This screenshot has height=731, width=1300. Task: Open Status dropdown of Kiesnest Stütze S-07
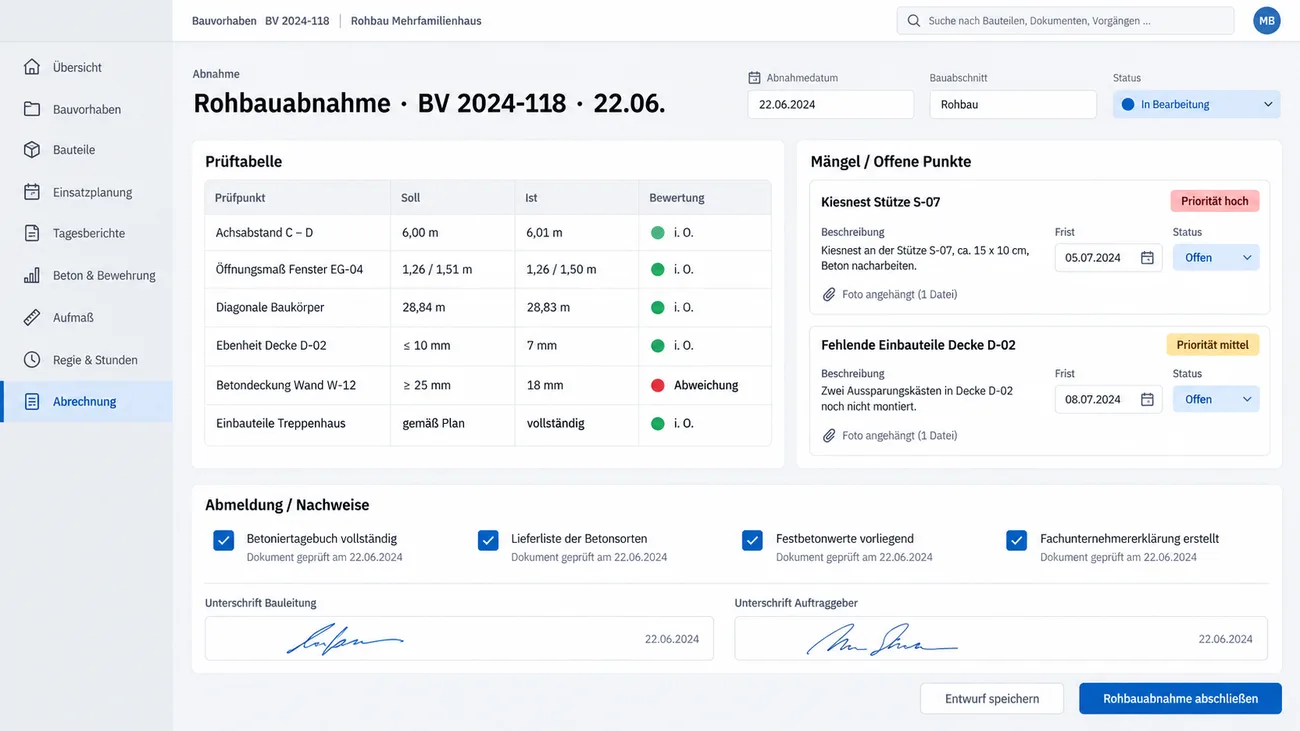pos(1216,257)
